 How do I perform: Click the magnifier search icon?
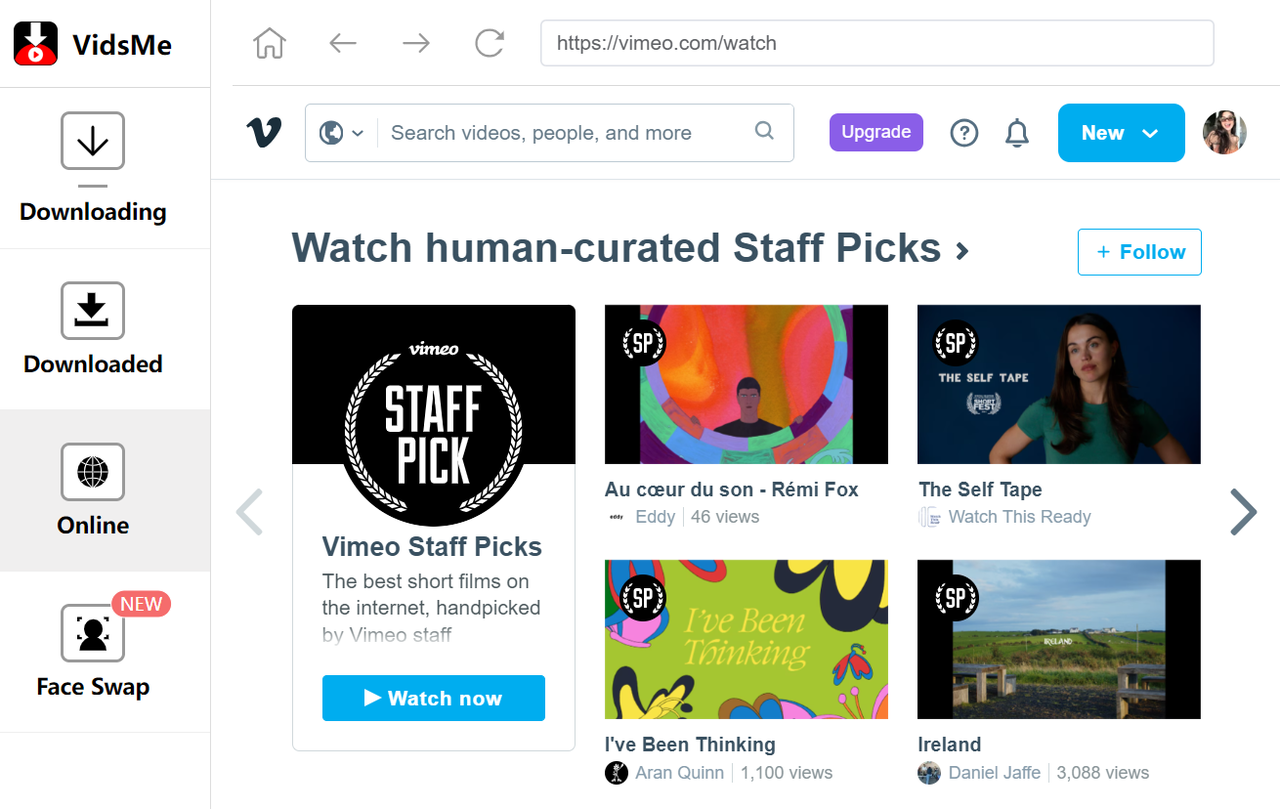coord(764,131)
